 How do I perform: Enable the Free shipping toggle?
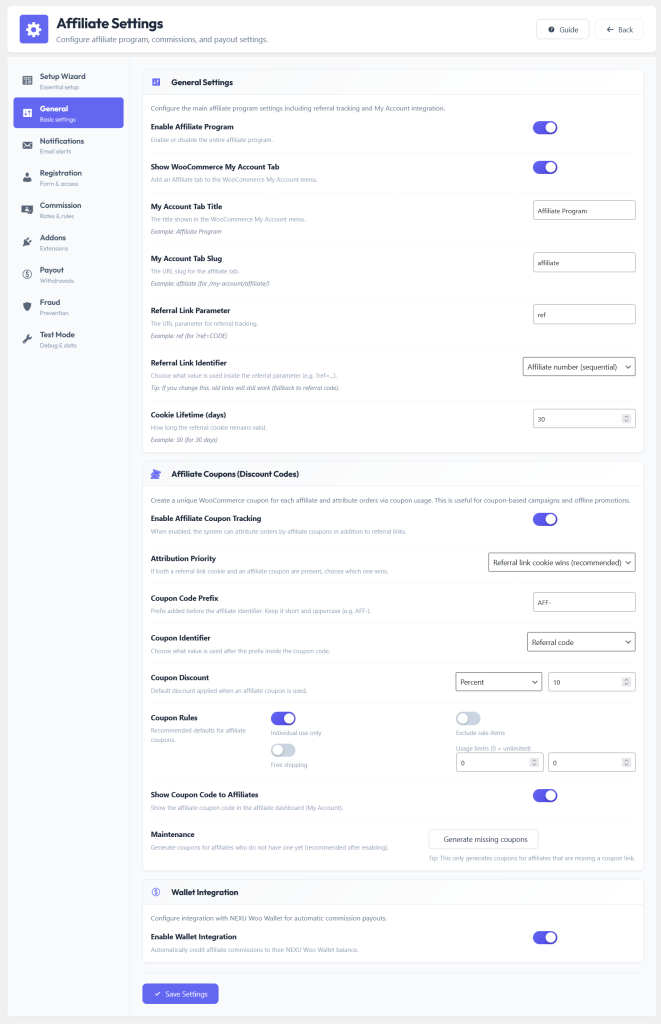[283, 750]
